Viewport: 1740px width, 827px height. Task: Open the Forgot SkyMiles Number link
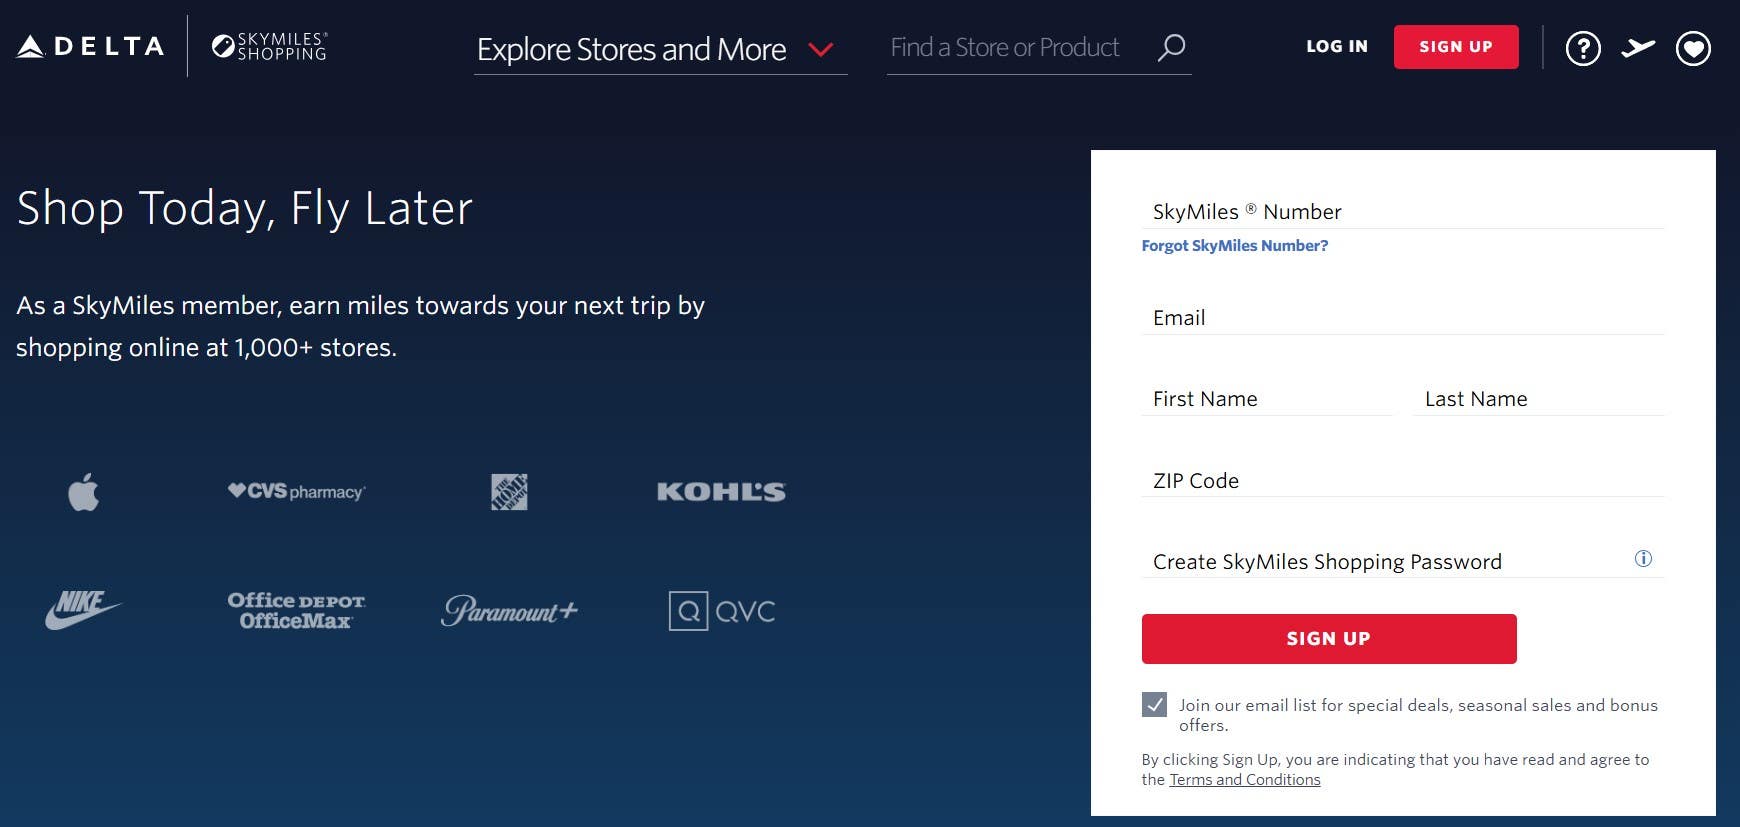click(1235, 246)
